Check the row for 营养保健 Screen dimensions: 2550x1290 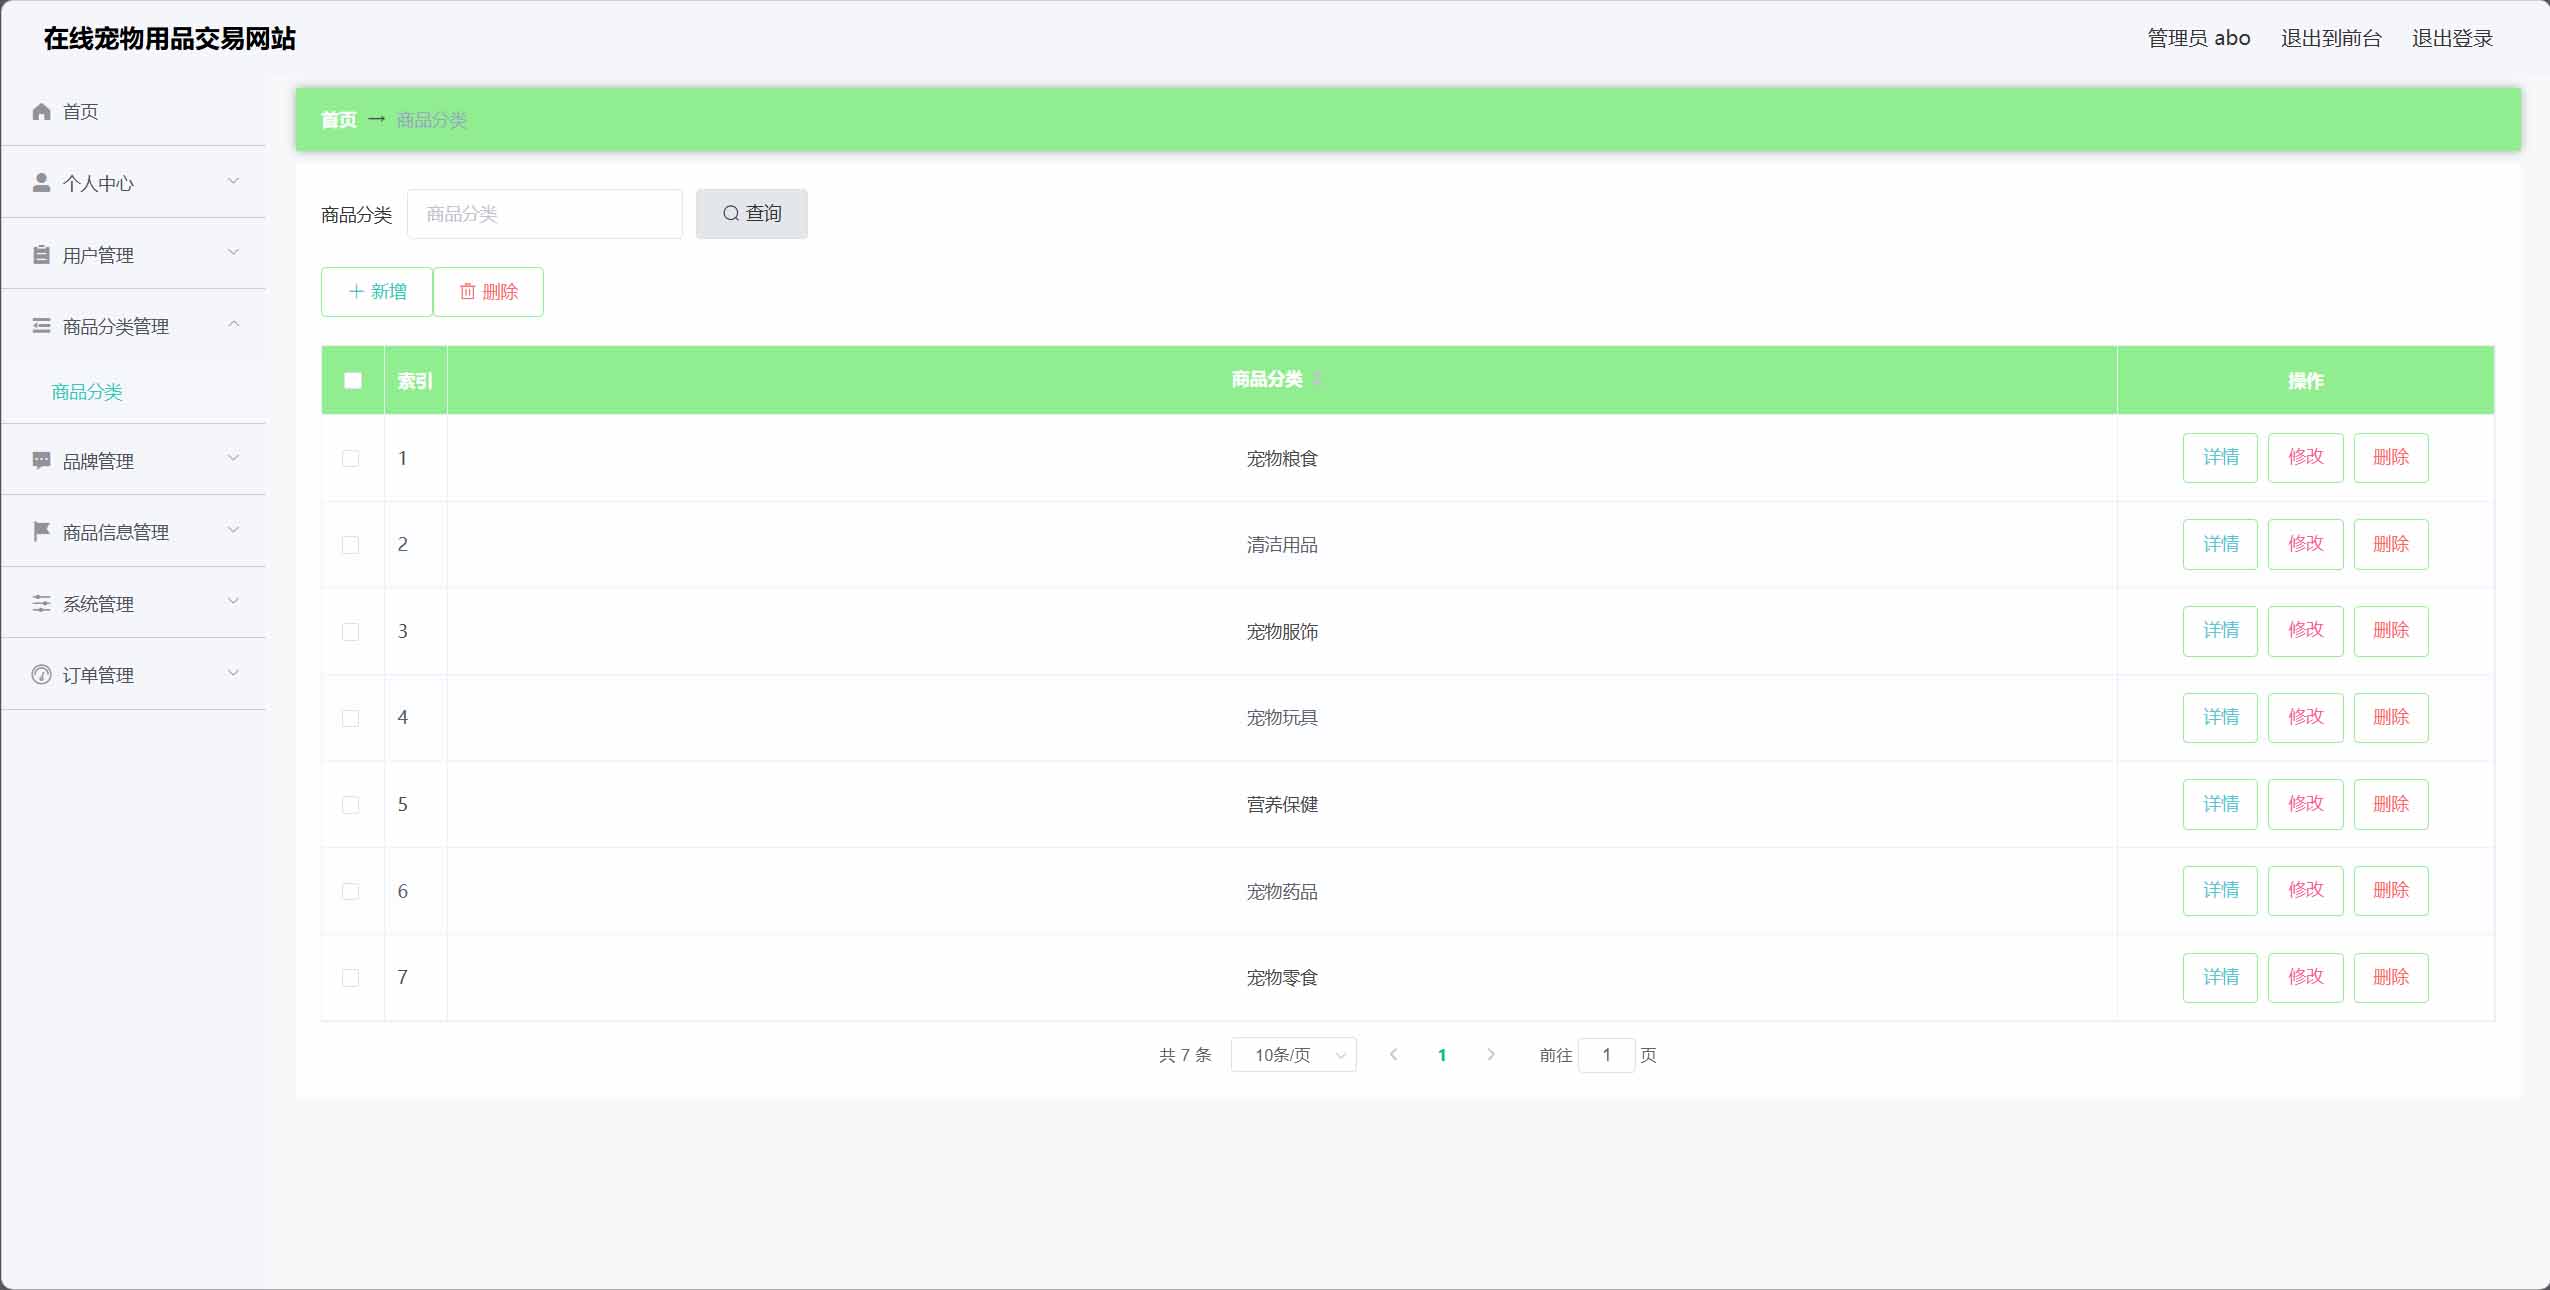point(350,804)
